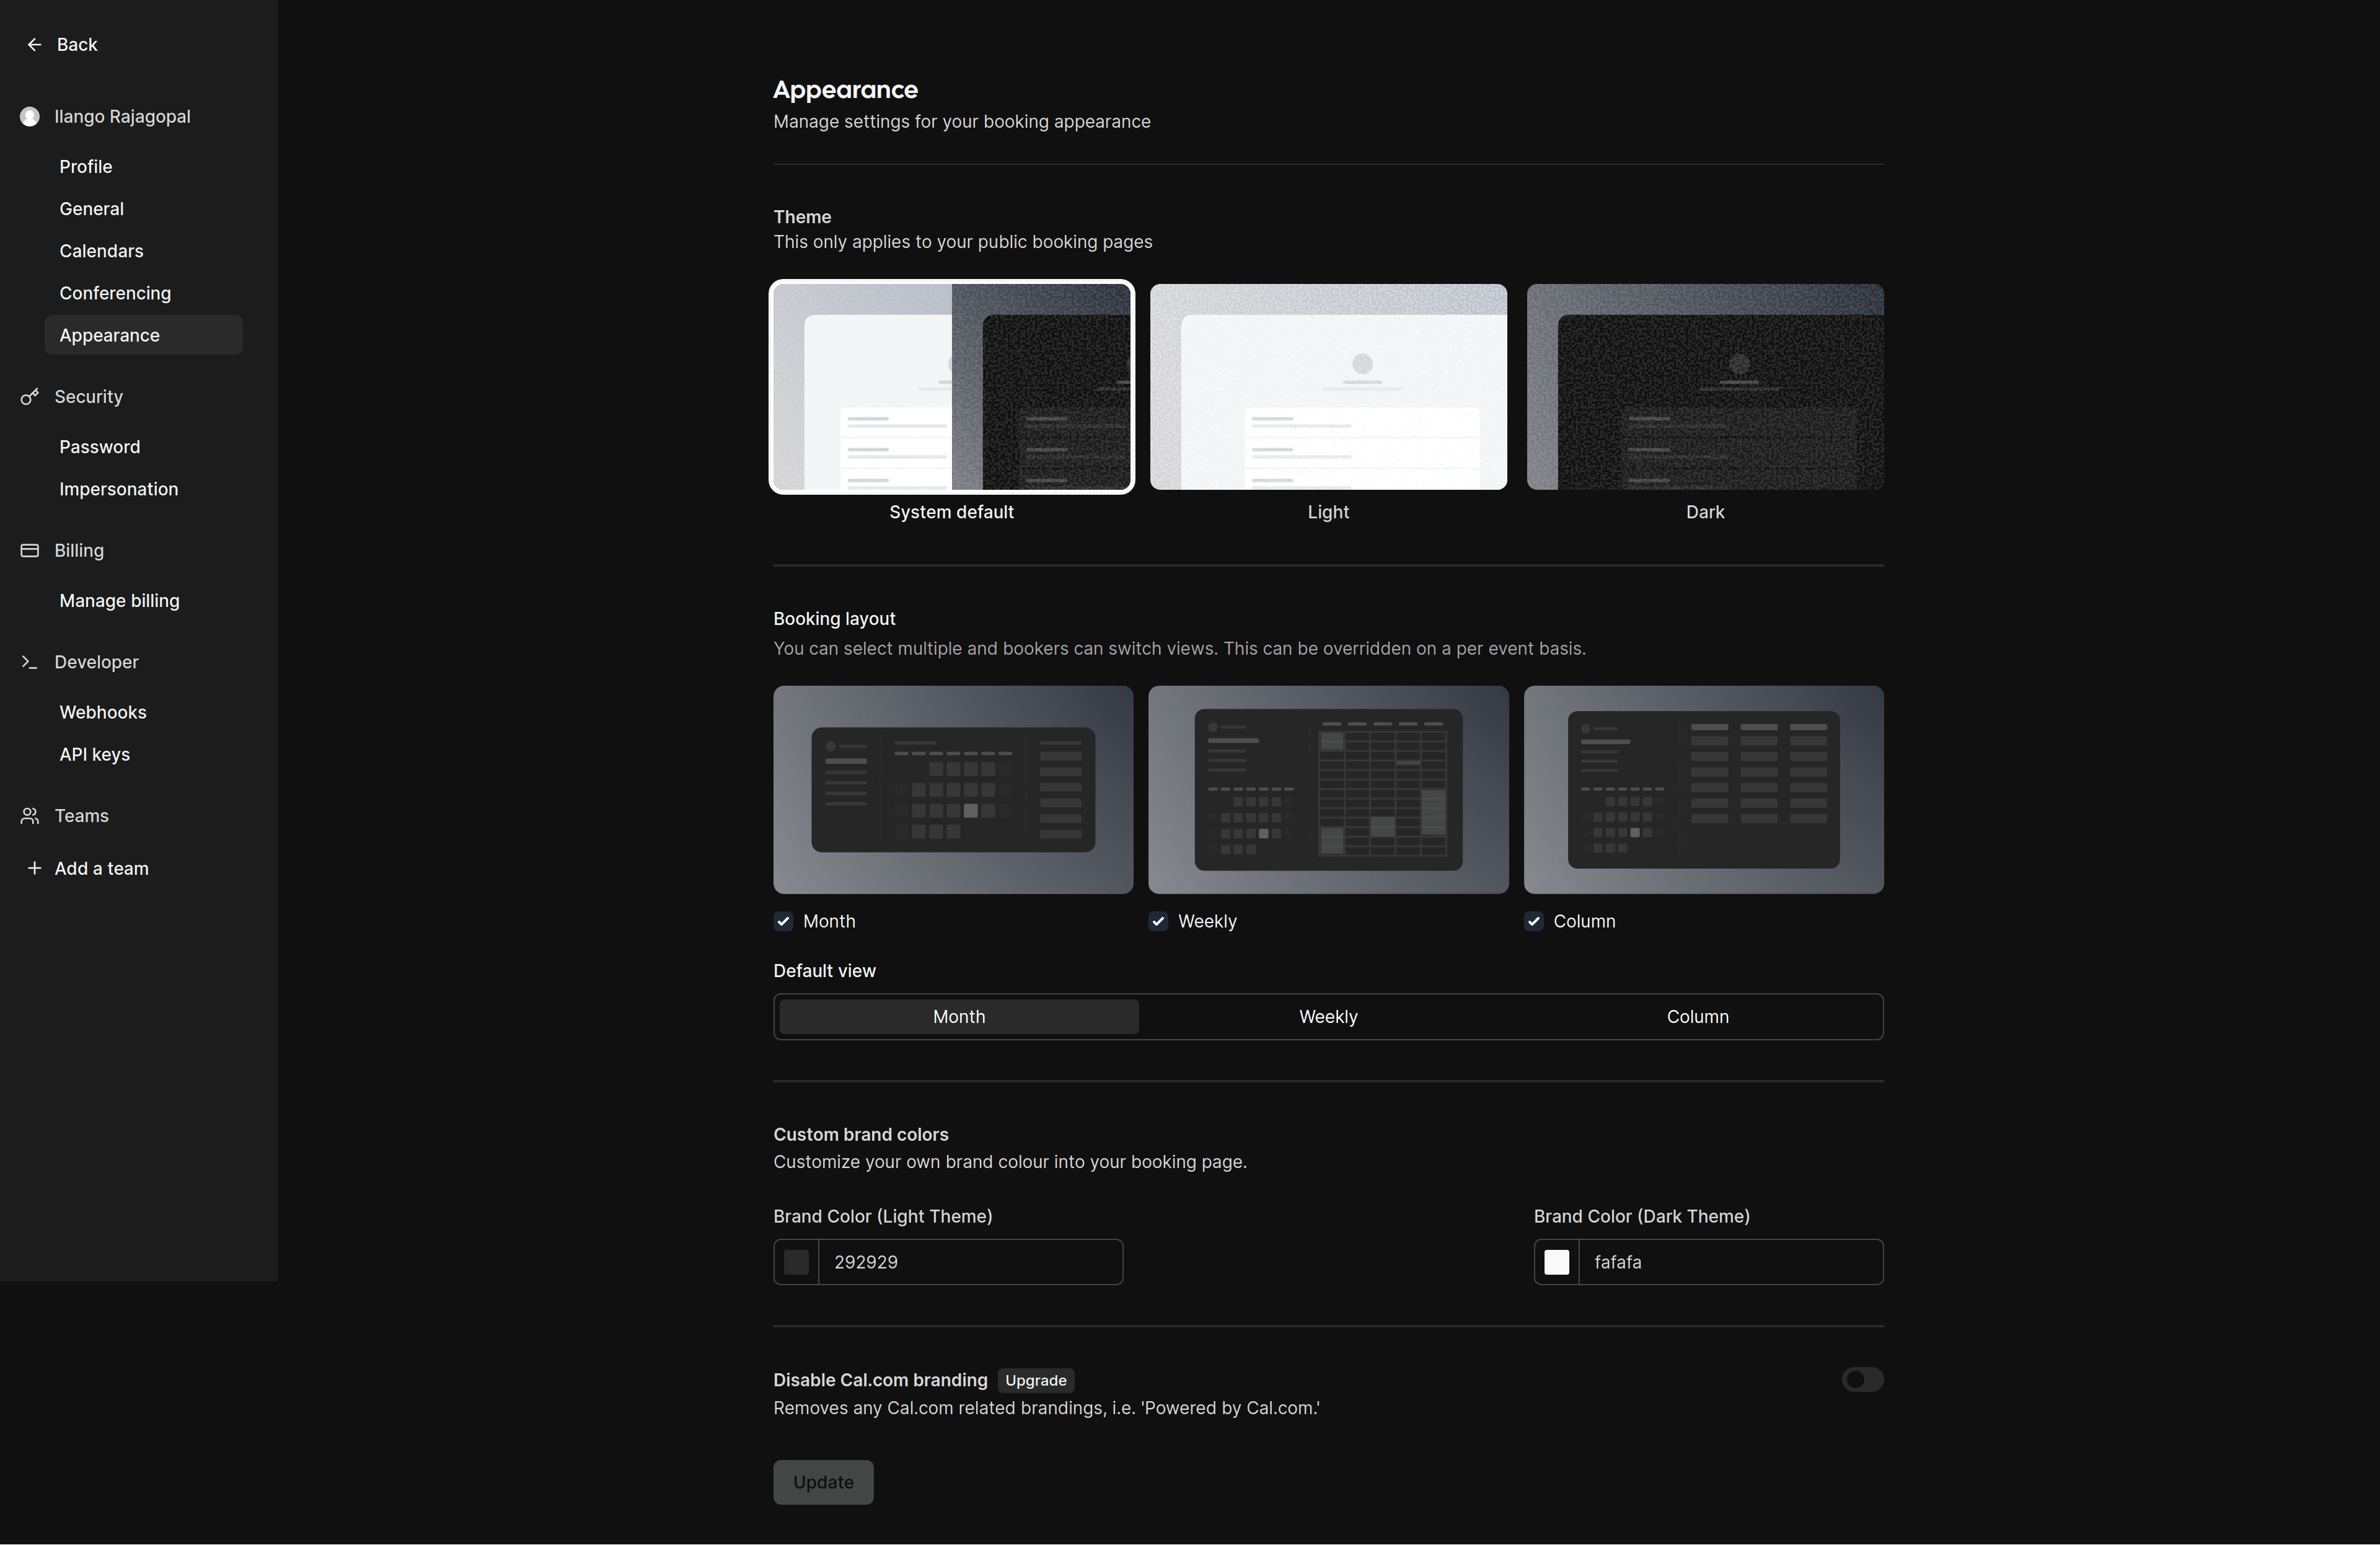Uncheck the Weekly layout checkbox

pos(1158,921)
